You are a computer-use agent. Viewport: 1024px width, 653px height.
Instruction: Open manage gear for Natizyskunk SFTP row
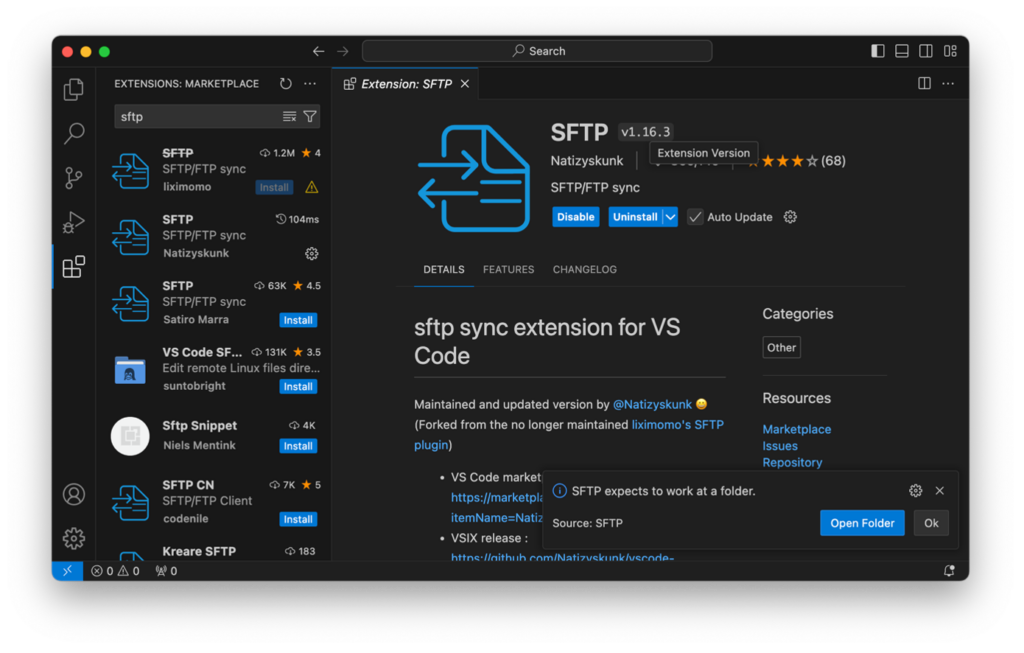click(312, 253)
